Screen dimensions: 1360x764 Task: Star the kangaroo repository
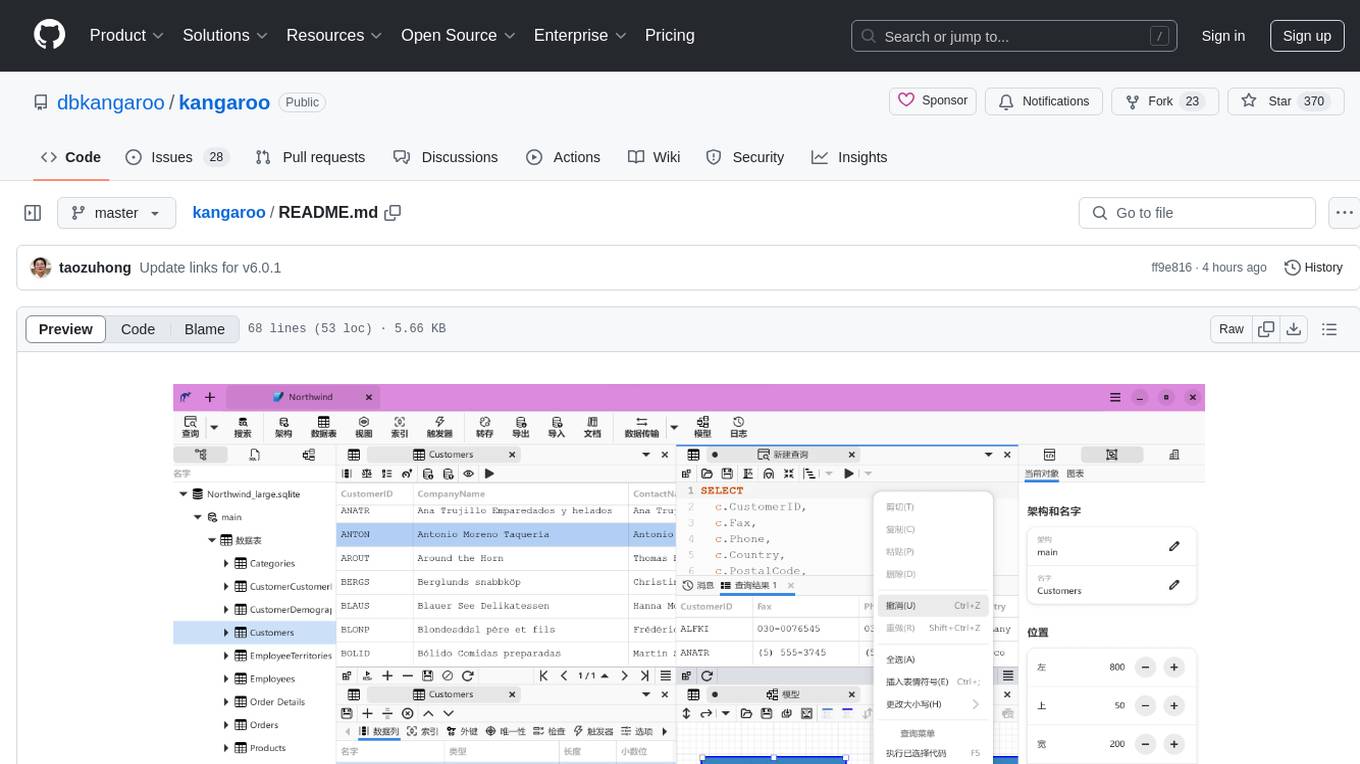tap(1285, 101)
